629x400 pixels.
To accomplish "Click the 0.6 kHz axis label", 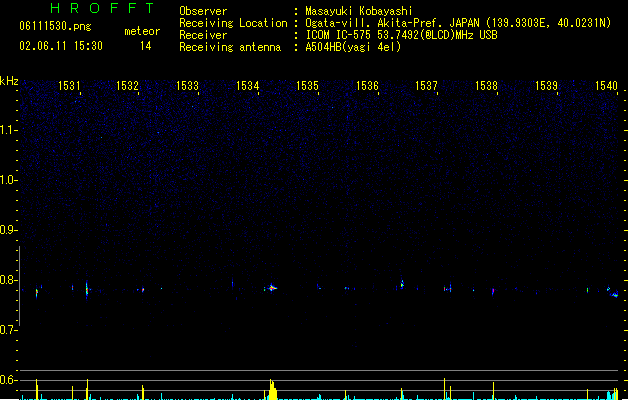I will pos(8,380).
